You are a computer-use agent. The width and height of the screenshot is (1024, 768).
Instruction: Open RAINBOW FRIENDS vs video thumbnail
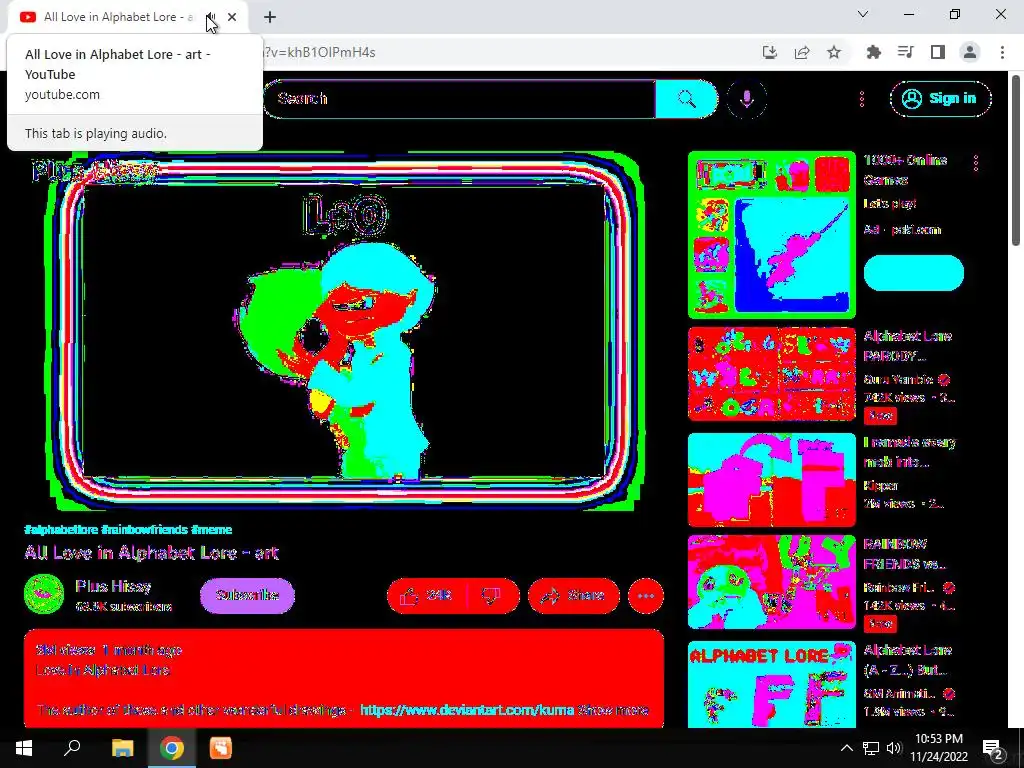coord(771,581)
